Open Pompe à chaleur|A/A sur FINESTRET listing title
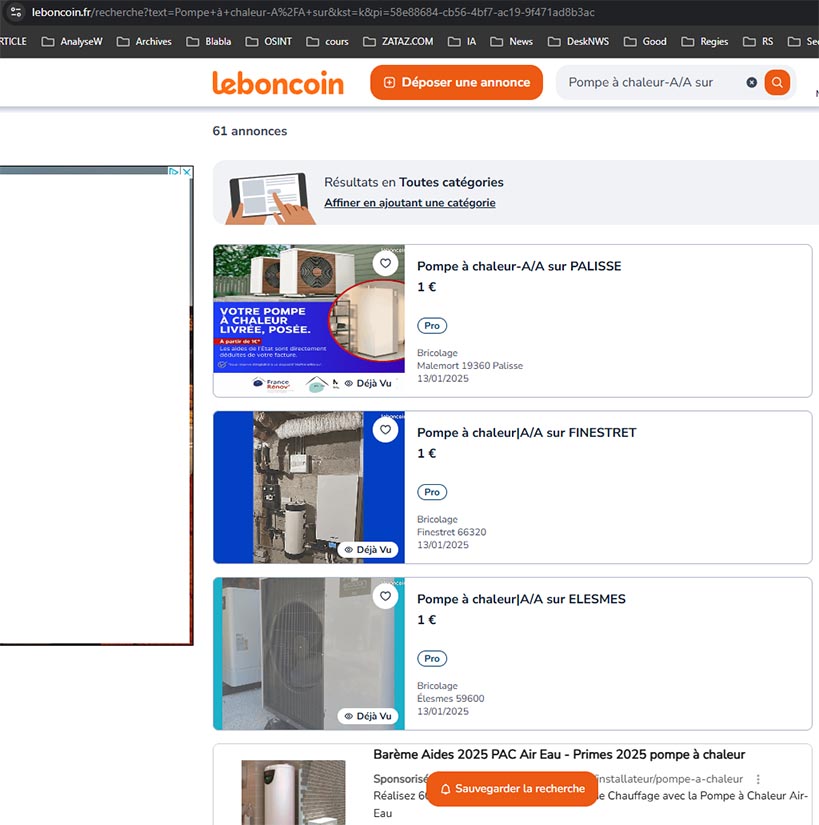Image resolution: width=819 pixels, height=825 pixels. [527, 432]
